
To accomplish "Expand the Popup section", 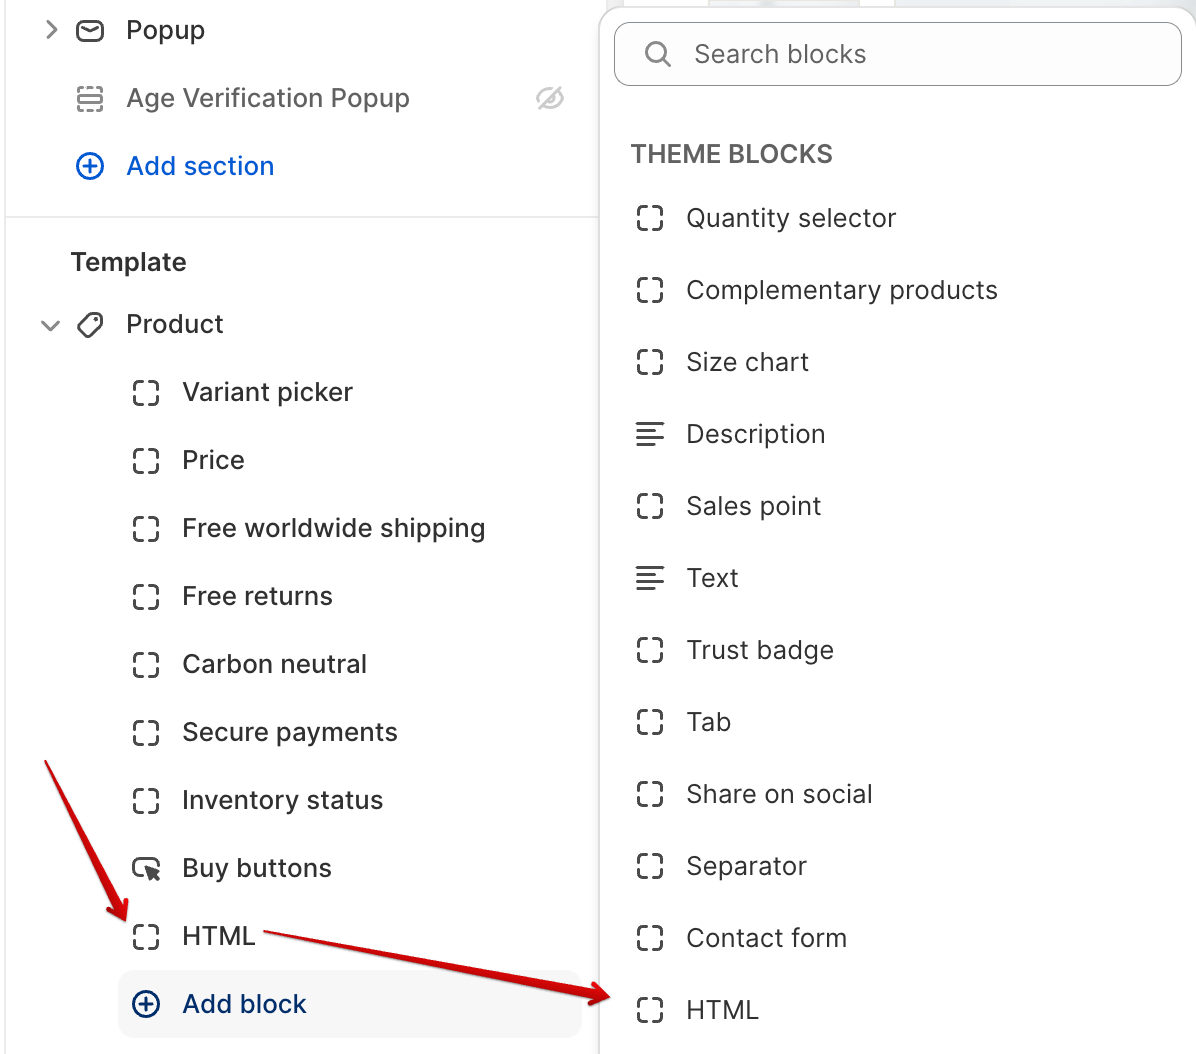I will (x=51, y=31).
